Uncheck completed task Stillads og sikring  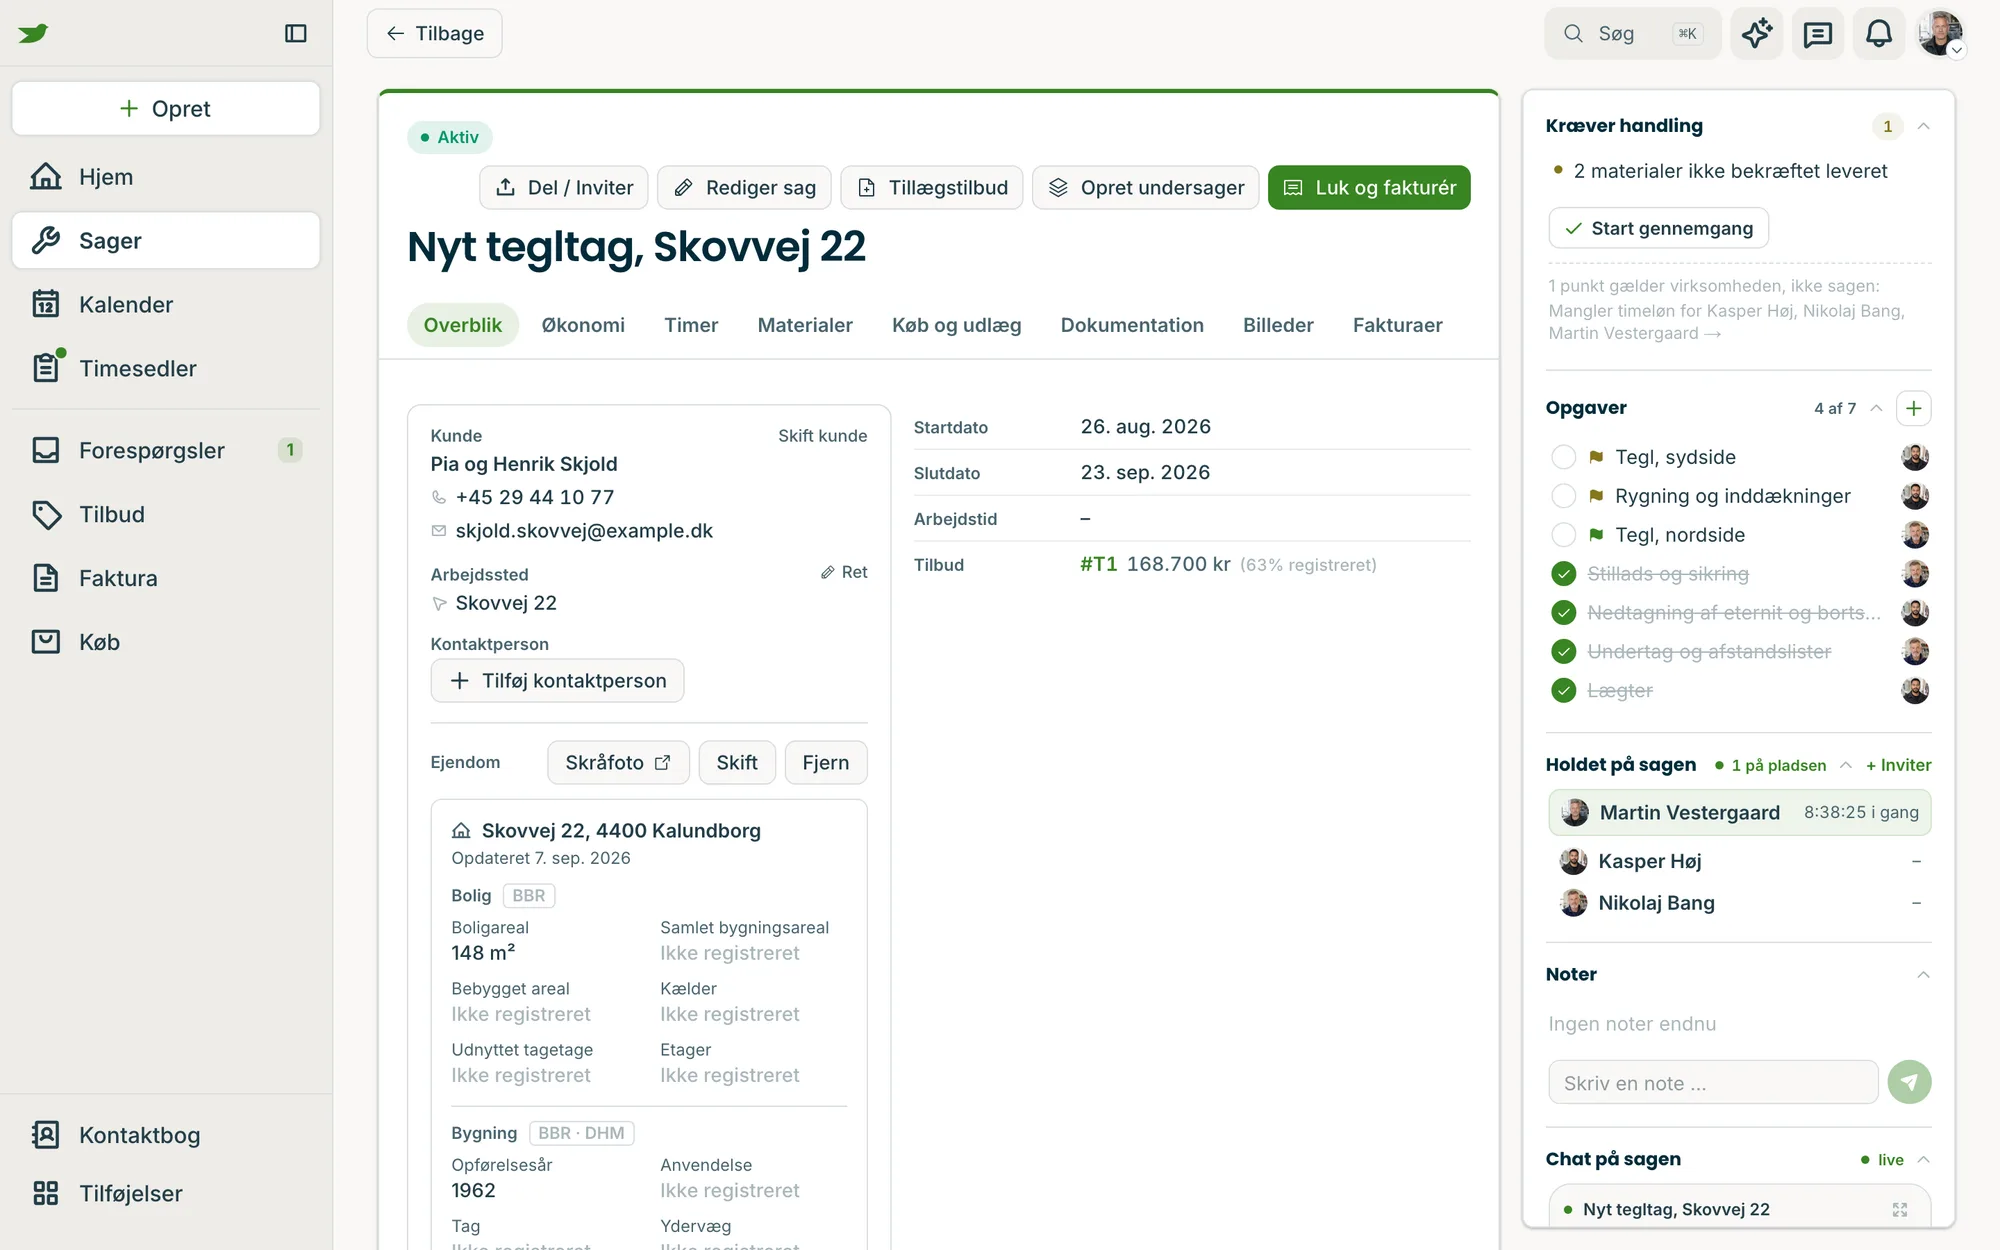point(1564,574)
